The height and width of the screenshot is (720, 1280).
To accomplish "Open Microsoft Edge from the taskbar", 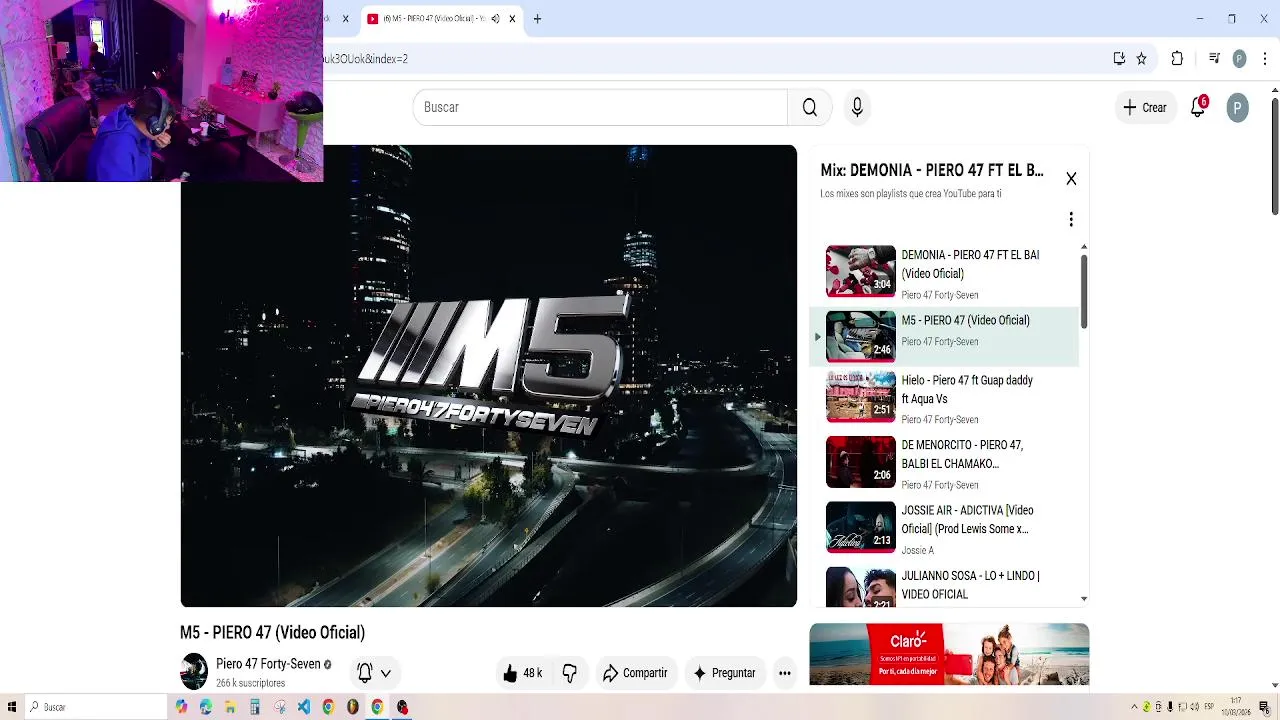I will tap(206, 707).
